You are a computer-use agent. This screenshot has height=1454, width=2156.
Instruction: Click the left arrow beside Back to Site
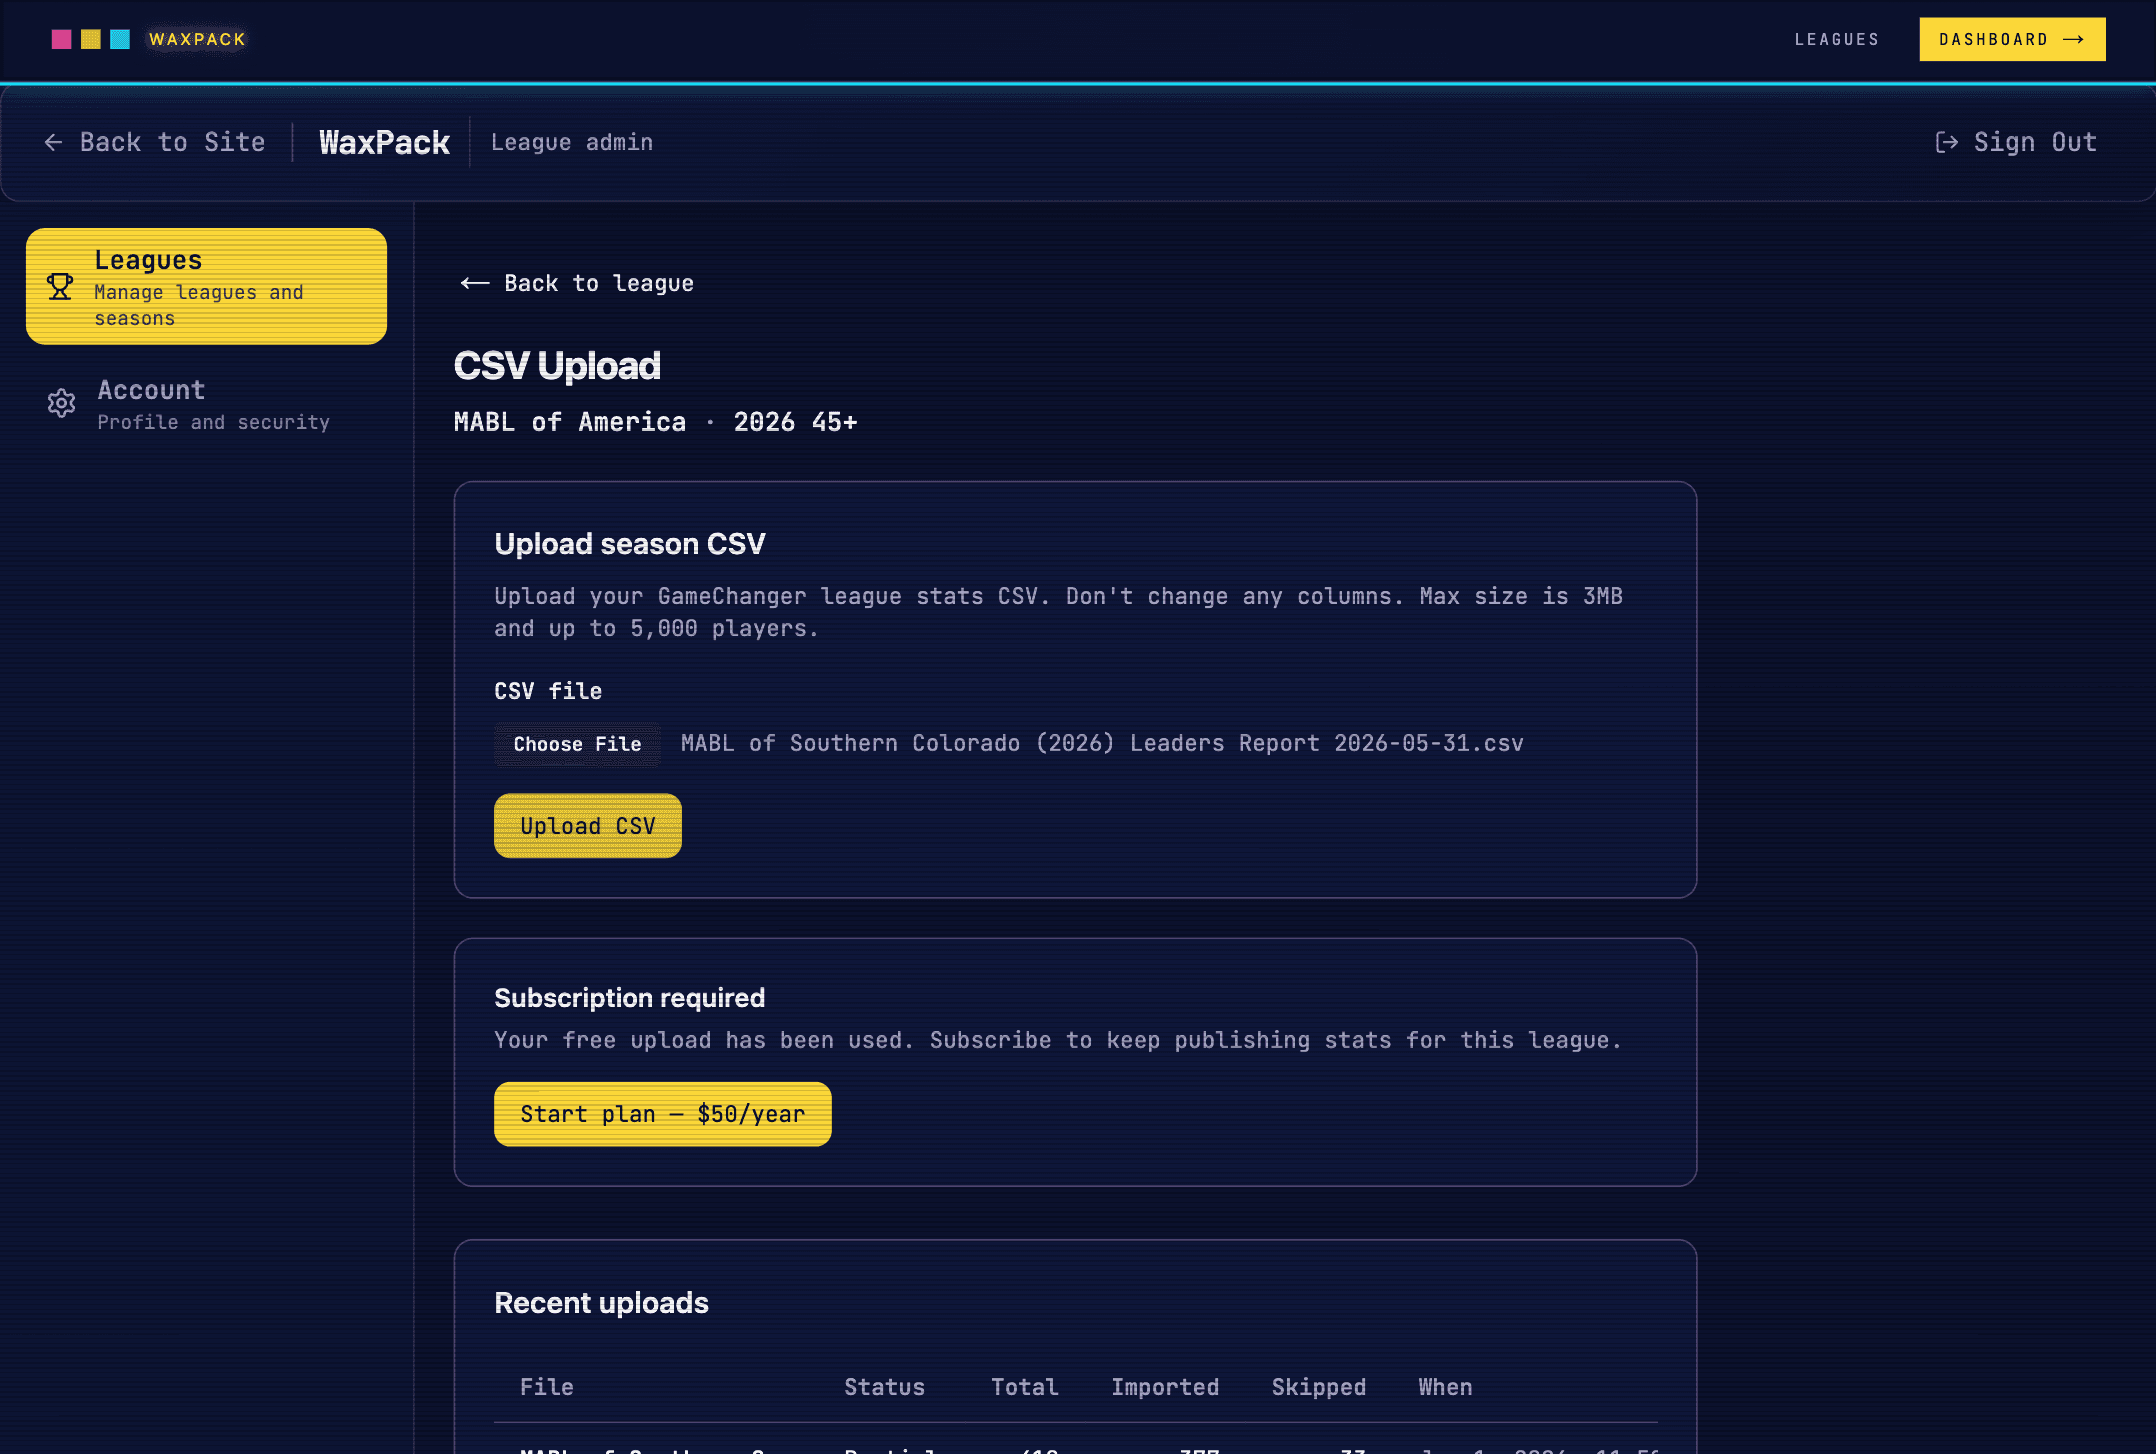tap(53, 142)
